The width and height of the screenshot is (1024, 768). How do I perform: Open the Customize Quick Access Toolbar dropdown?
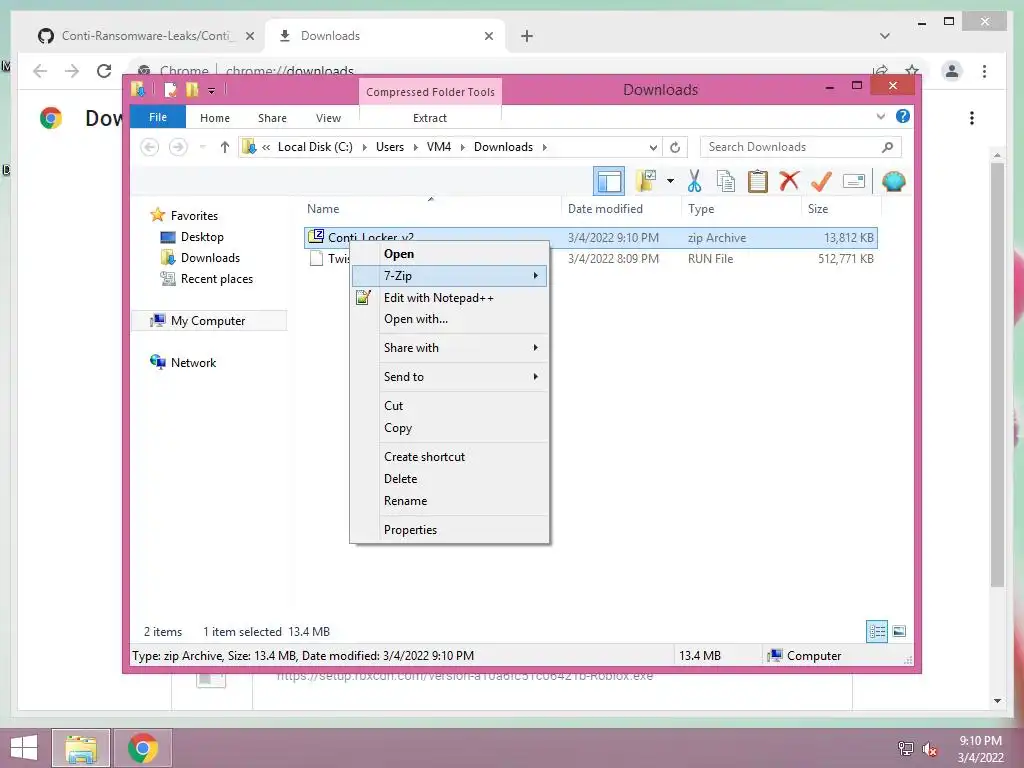click(x=211, y=91)
